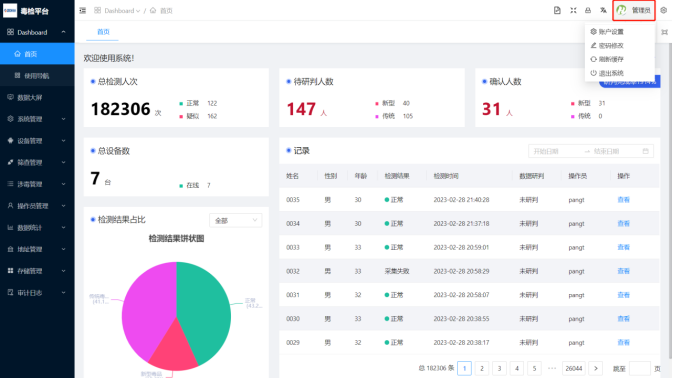673x379 pixels.
Task: Collapse the sidebar using the fold icon
Action: coord(82,10)
